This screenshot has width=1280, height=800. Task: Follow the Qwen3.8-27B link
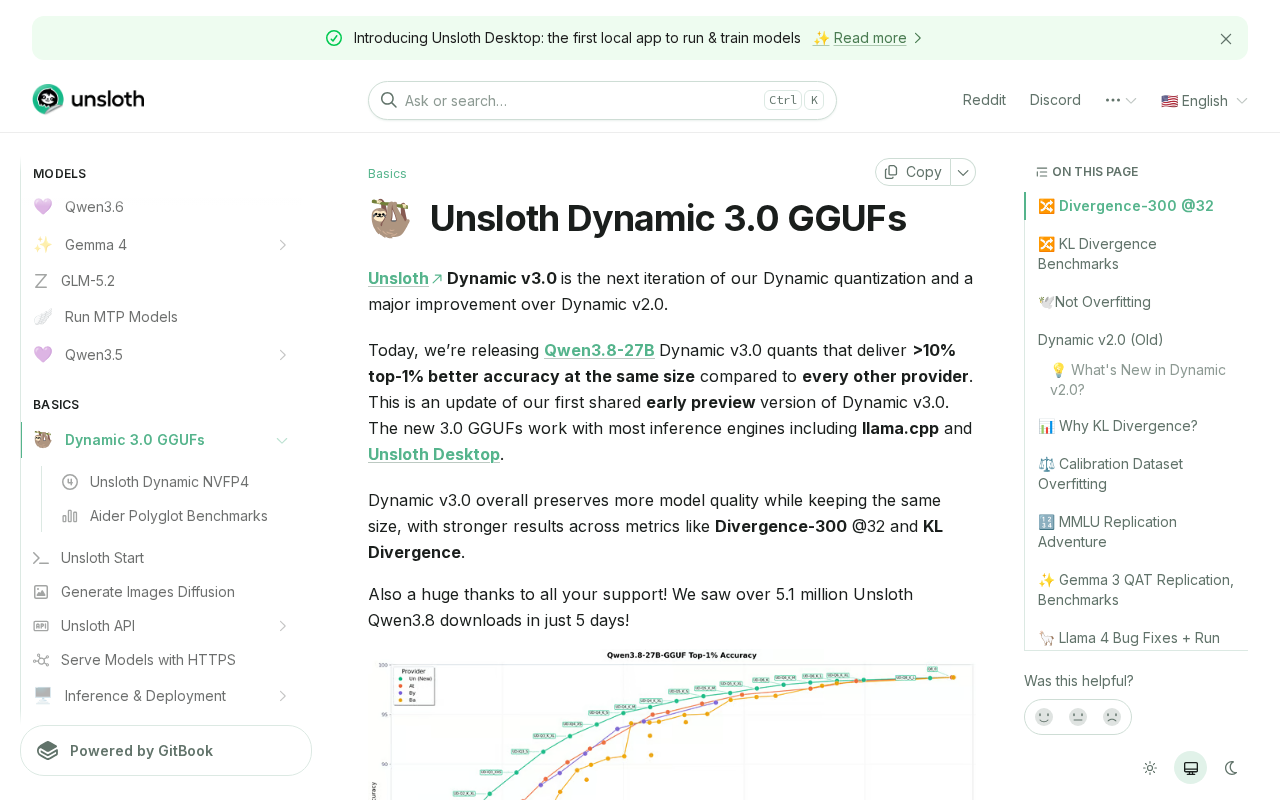(599, 350)
